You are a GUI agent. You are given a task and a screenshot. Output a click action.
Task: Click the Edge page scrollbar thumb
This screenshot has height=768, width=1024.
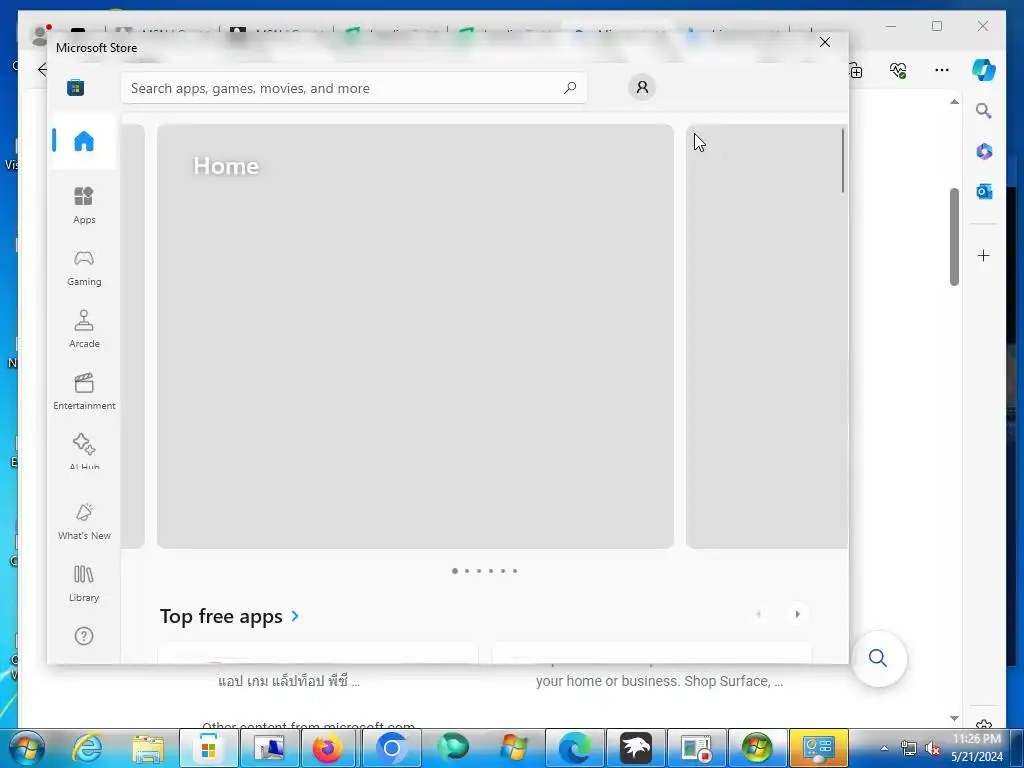coord(954,236)
